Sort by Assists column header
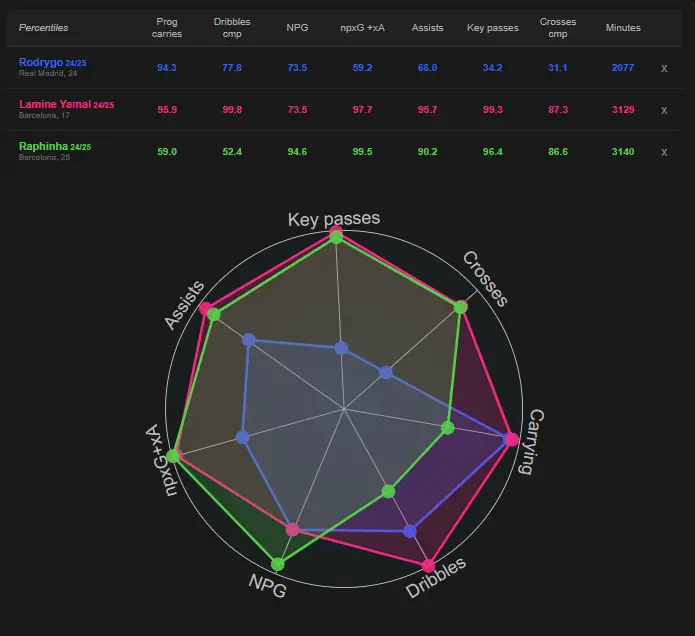The height and width of the screenshot is (636, 695). click(x=427, y=27)
